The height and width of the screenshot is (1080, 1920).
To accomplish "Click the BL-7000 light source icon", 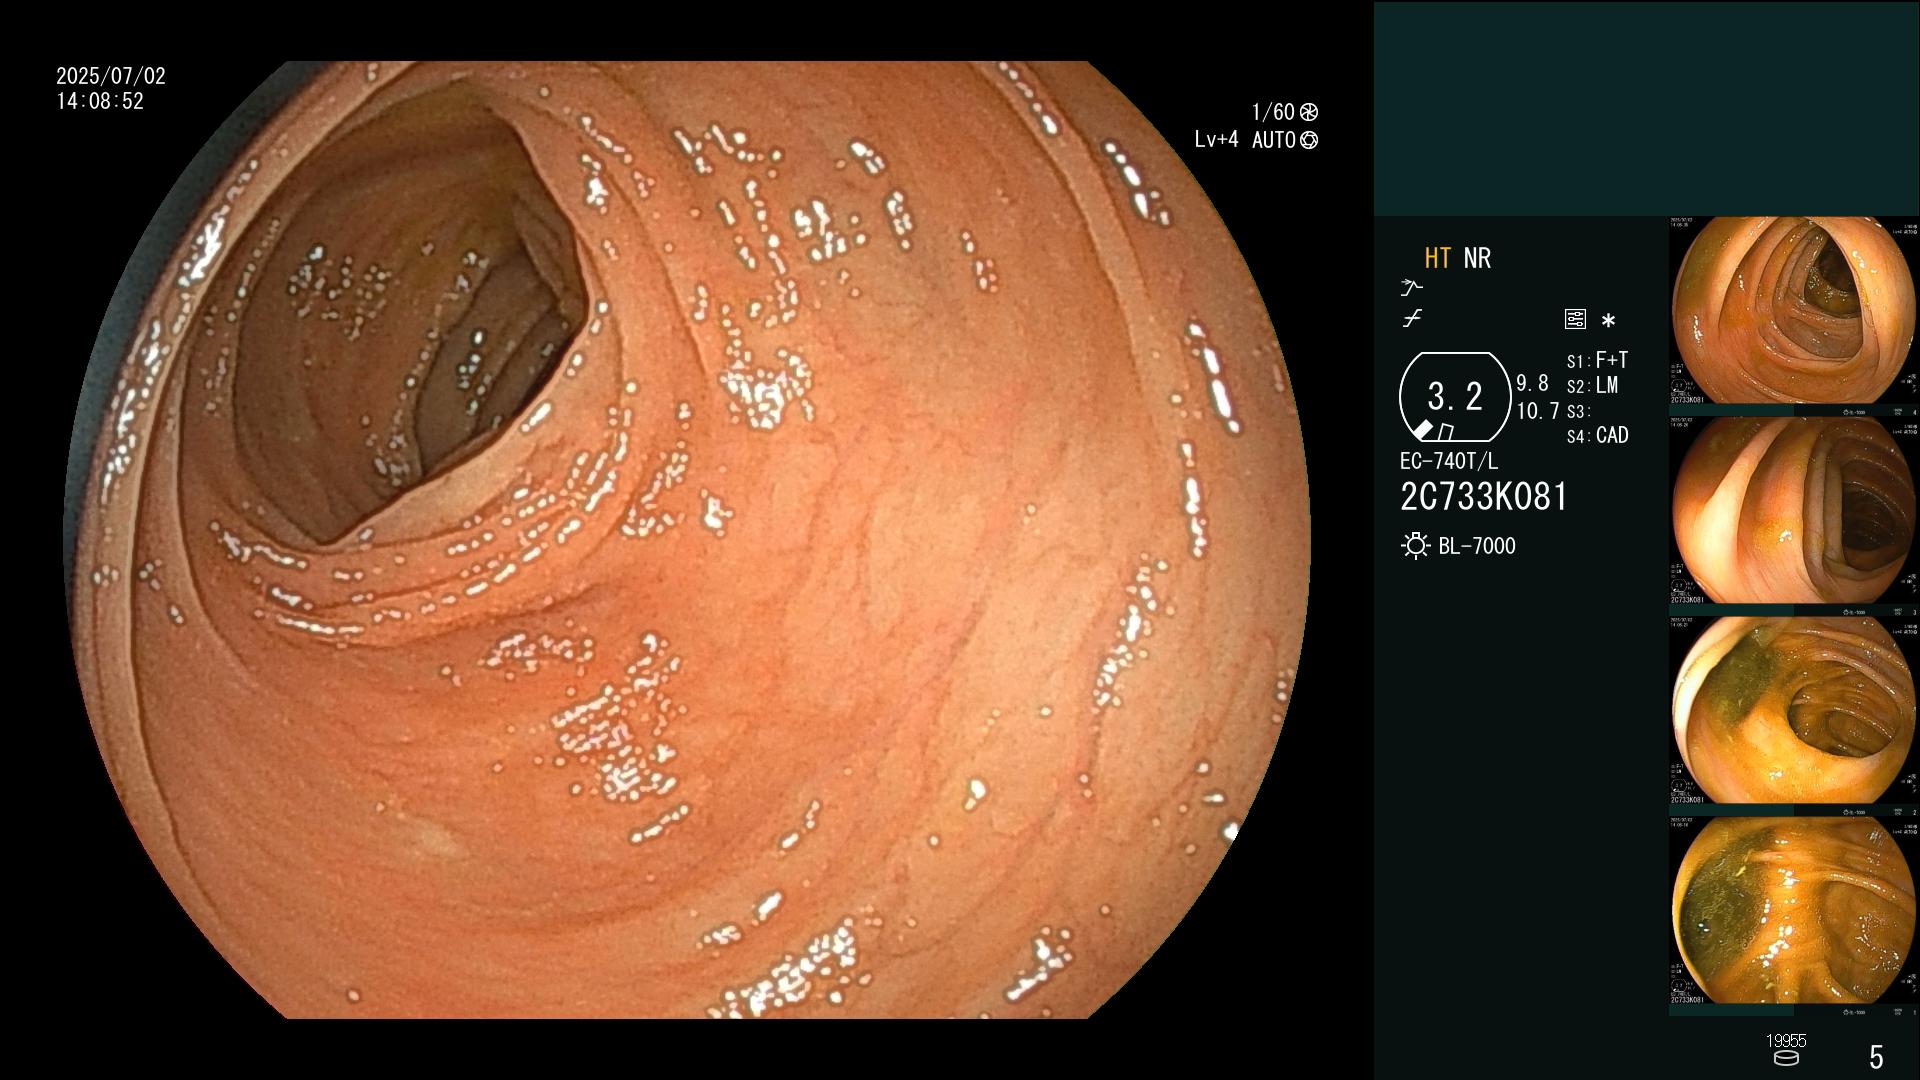I will (1415, 546).
